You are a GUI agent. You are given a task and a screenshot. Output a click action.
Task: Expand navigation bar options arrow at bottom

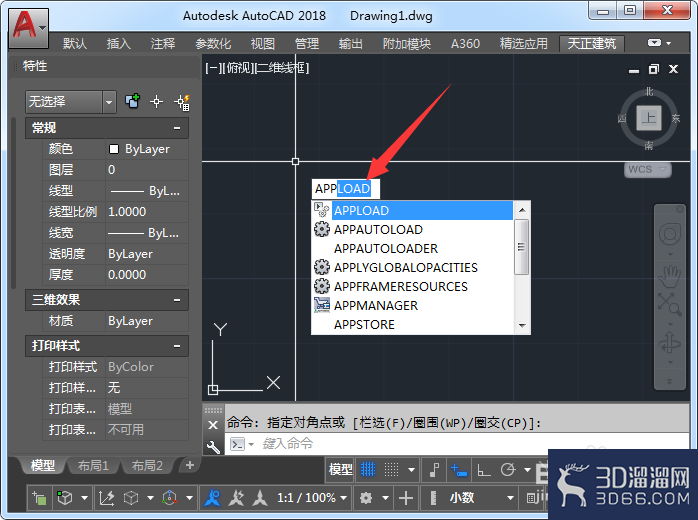point(670,382)
